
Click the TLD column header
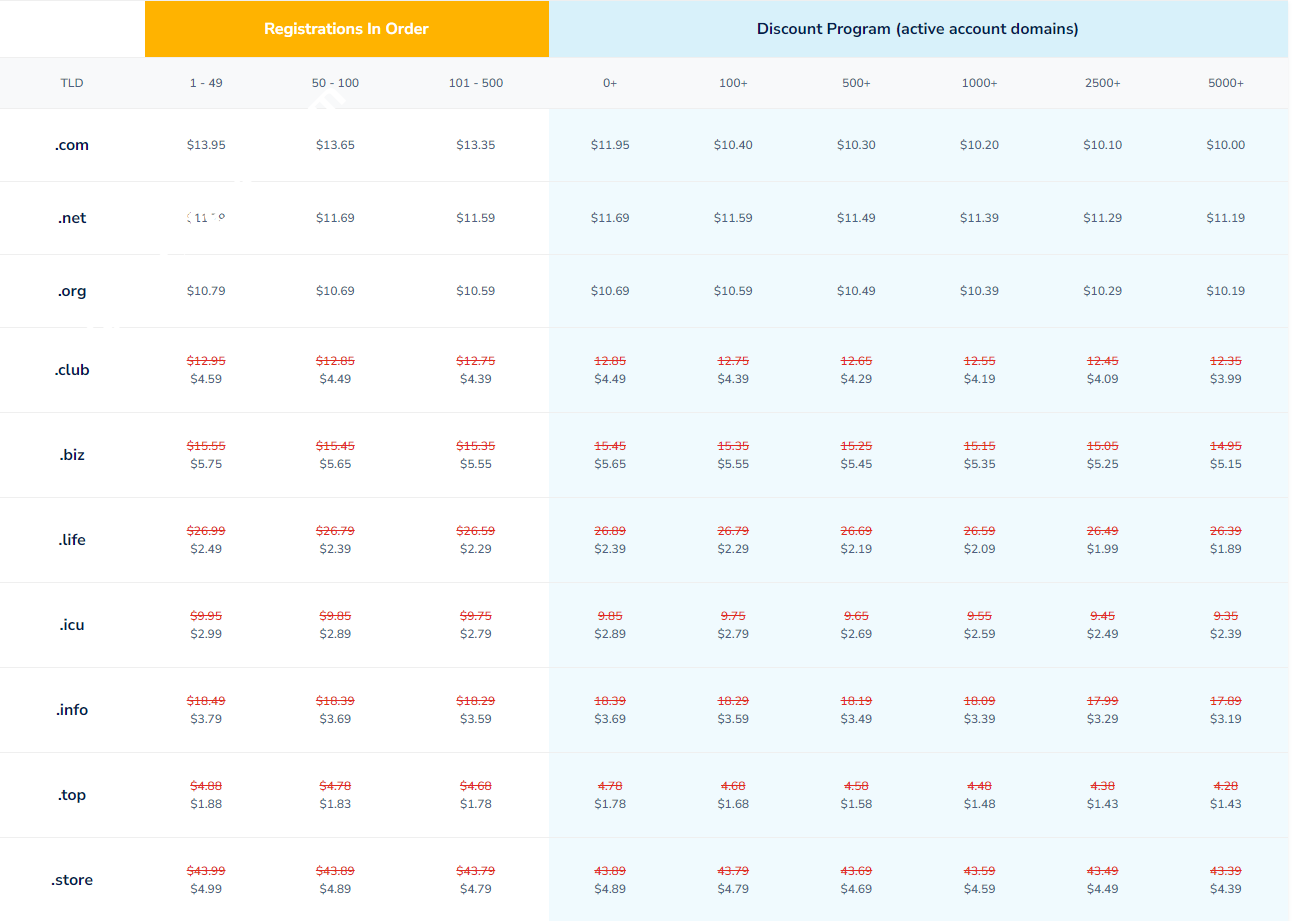pos(72,83)
